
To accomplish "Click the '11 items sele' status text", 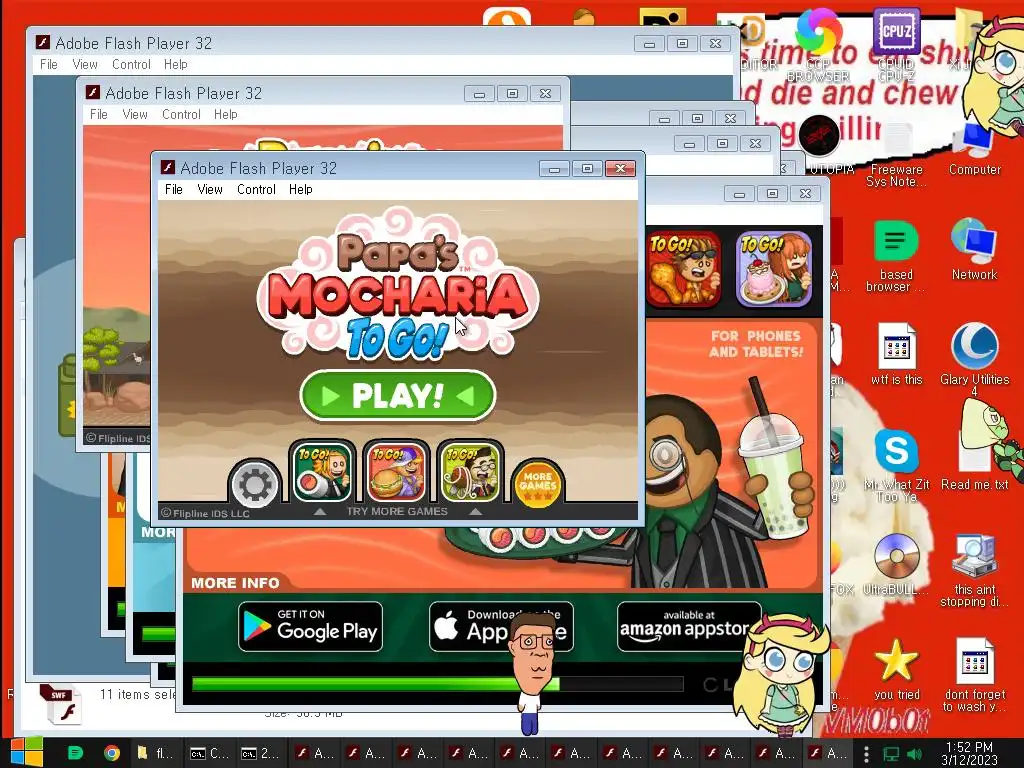I will tap(138, 694).
